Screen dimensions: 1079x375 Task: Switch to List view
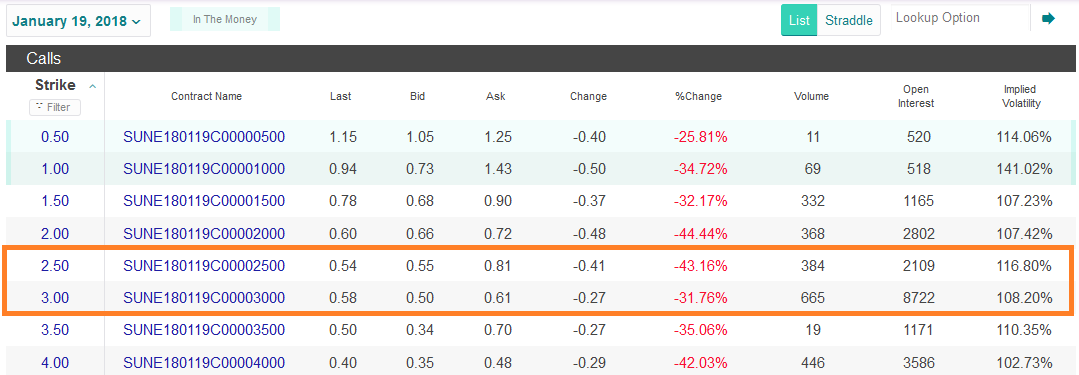tap(799, 20)
